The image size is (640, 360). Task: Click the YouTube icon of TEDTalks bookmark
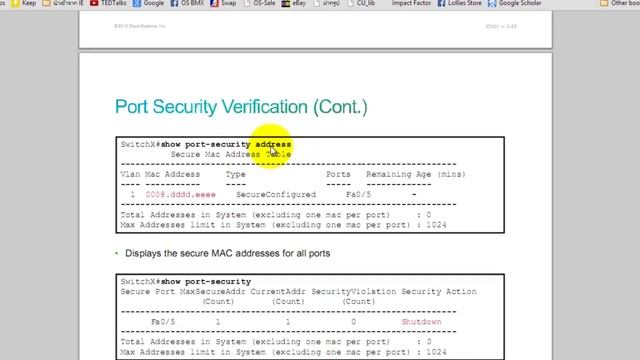pyautogui.click(x=94, y=3)
